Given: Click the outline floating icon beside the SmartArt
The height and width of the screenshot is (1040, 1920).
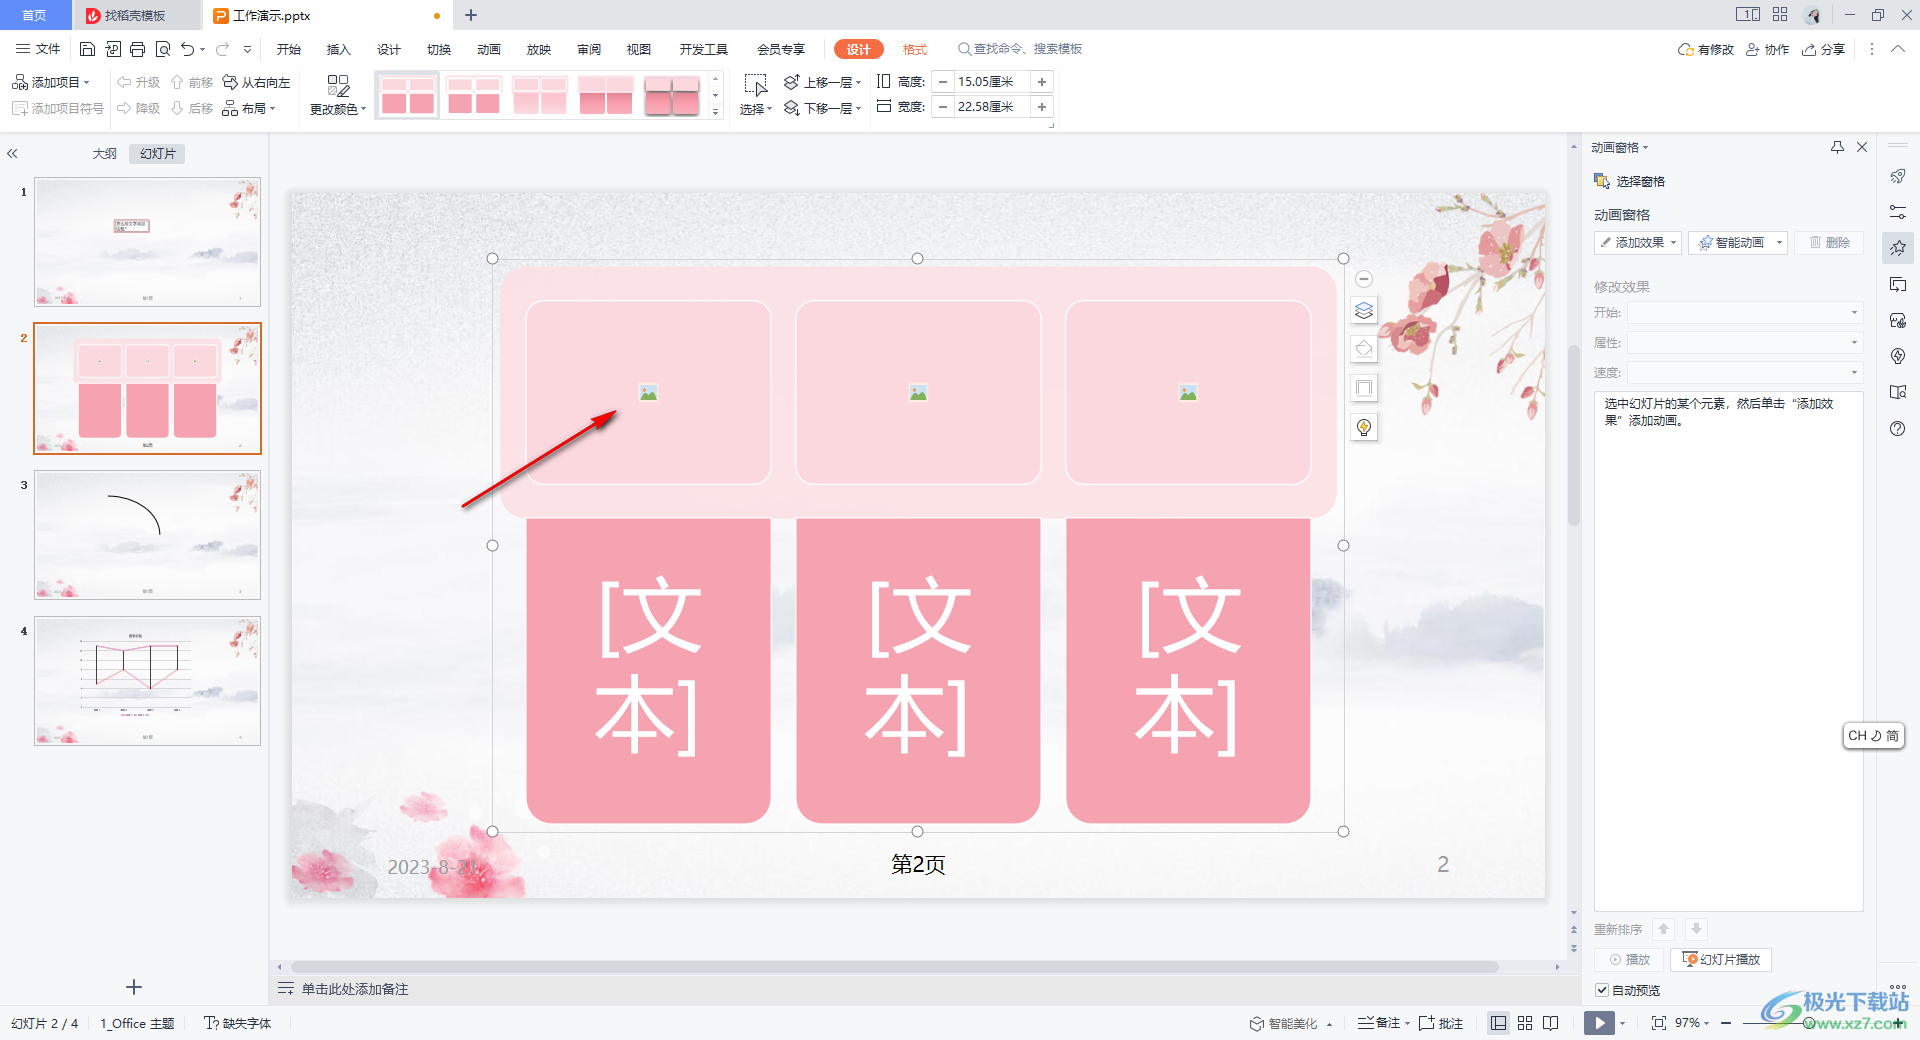Looking at the screenshot, I should (1364, 388).
